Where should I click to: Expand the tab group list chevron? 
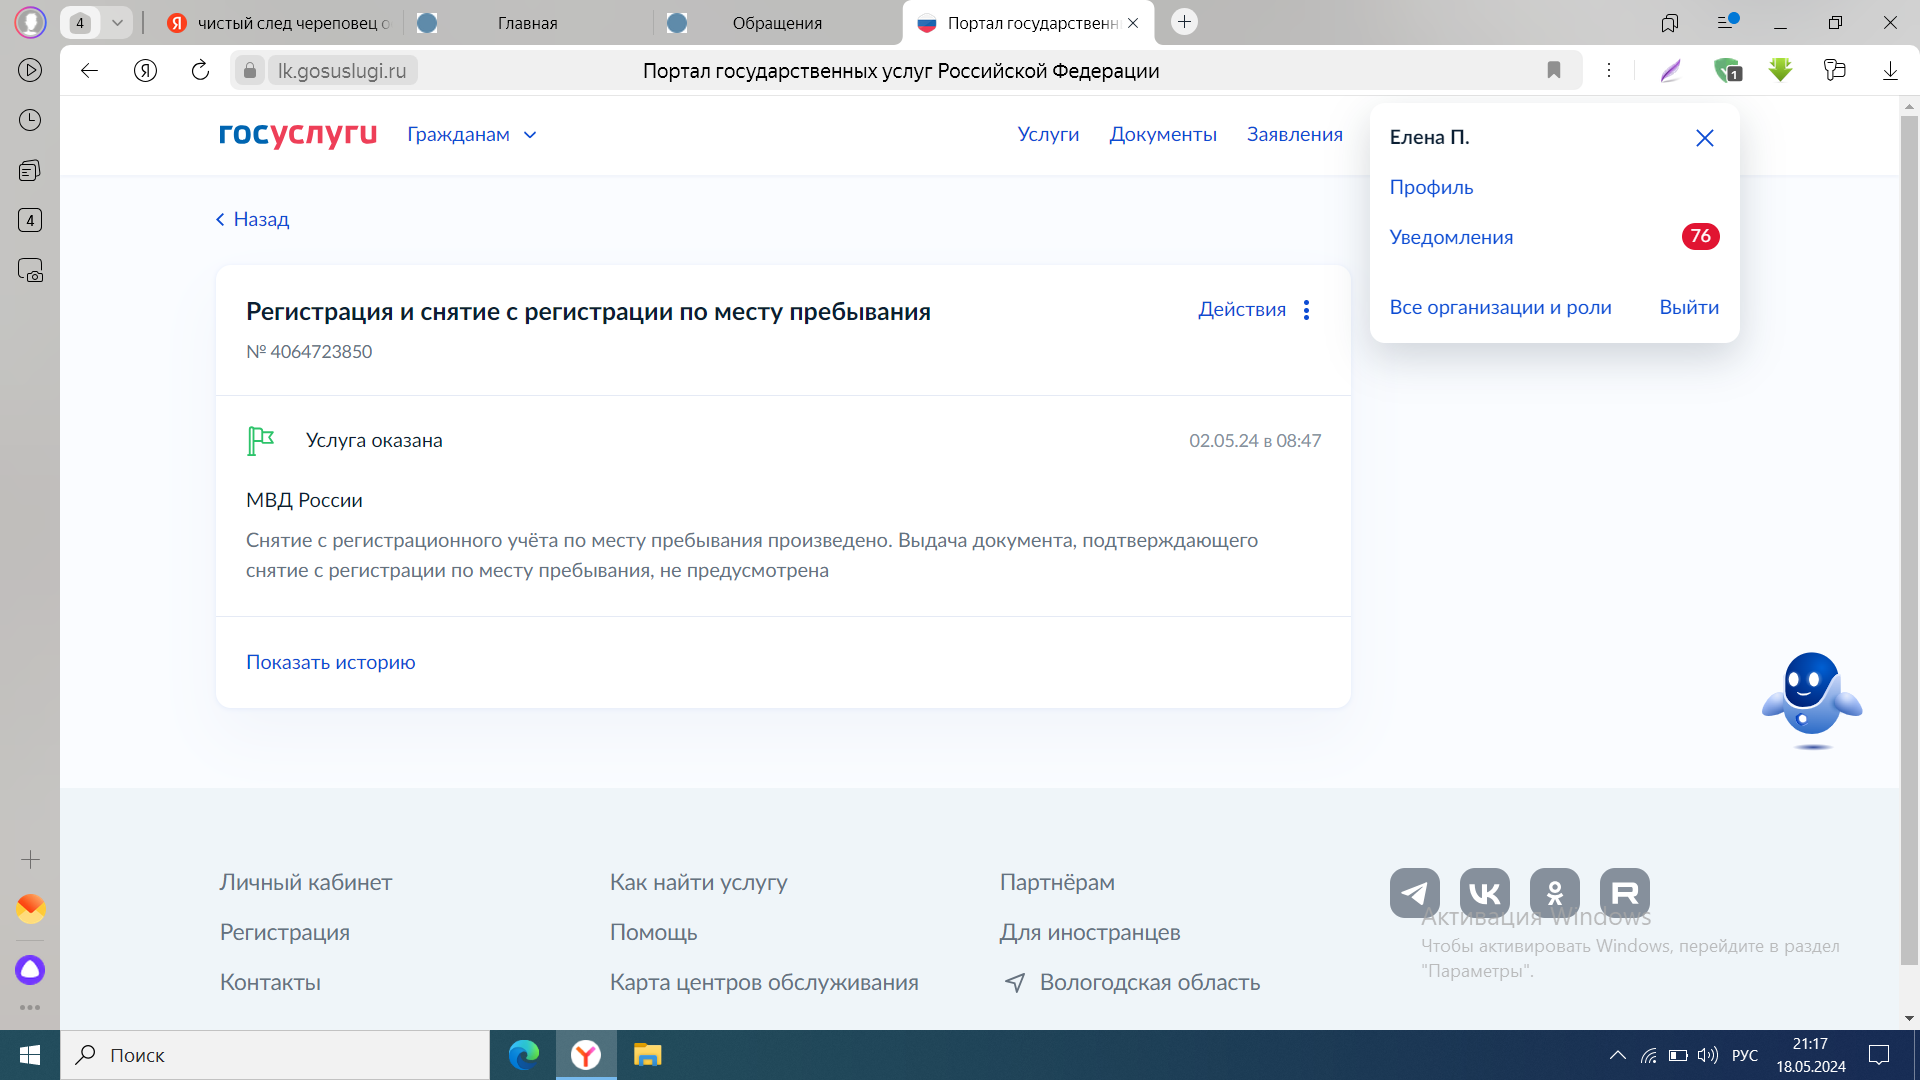[117, 22]
